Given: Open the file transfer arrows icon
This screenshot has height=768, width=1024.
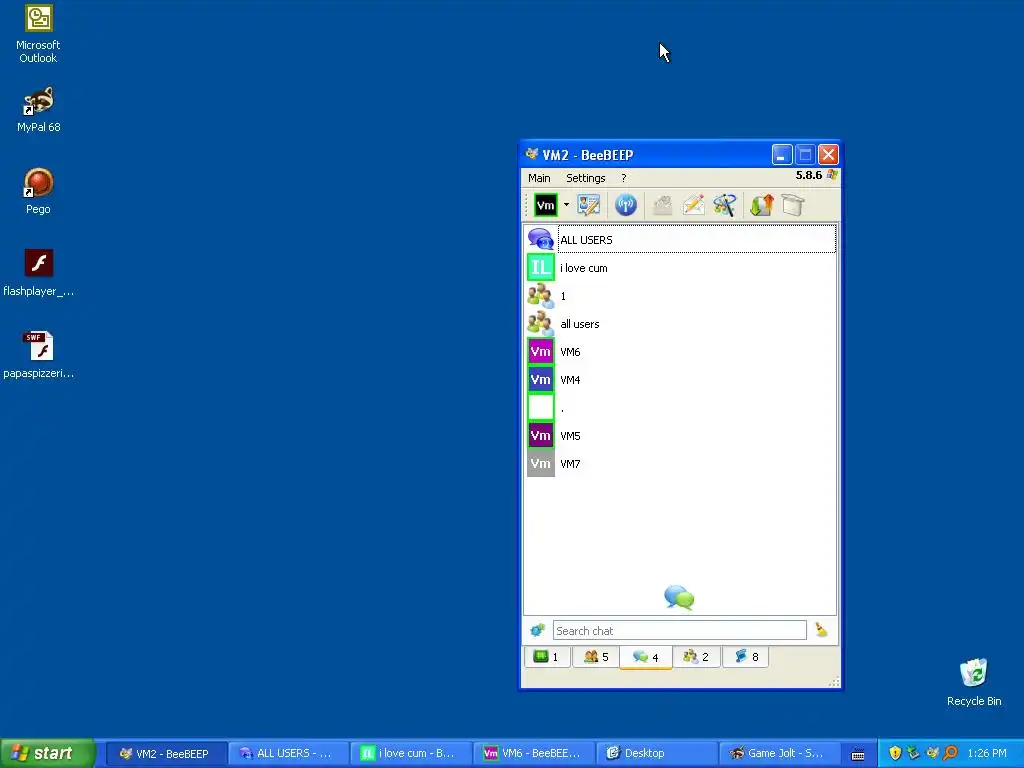Looking at the screenshot, I should (761, 205).
